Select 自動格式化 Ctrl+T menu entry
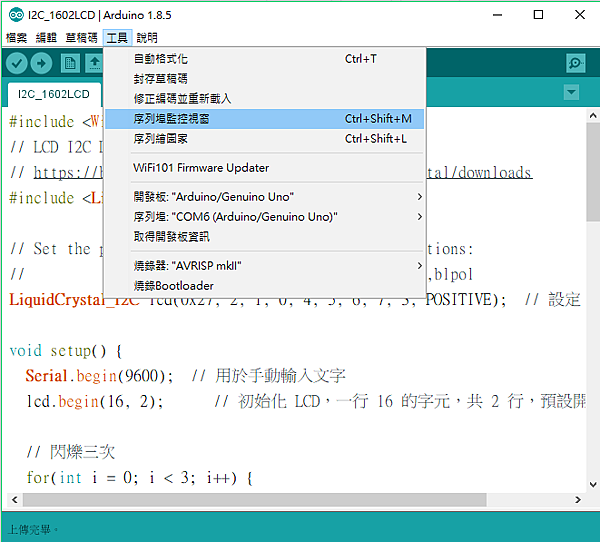600x542 pixels. [264, 59]
